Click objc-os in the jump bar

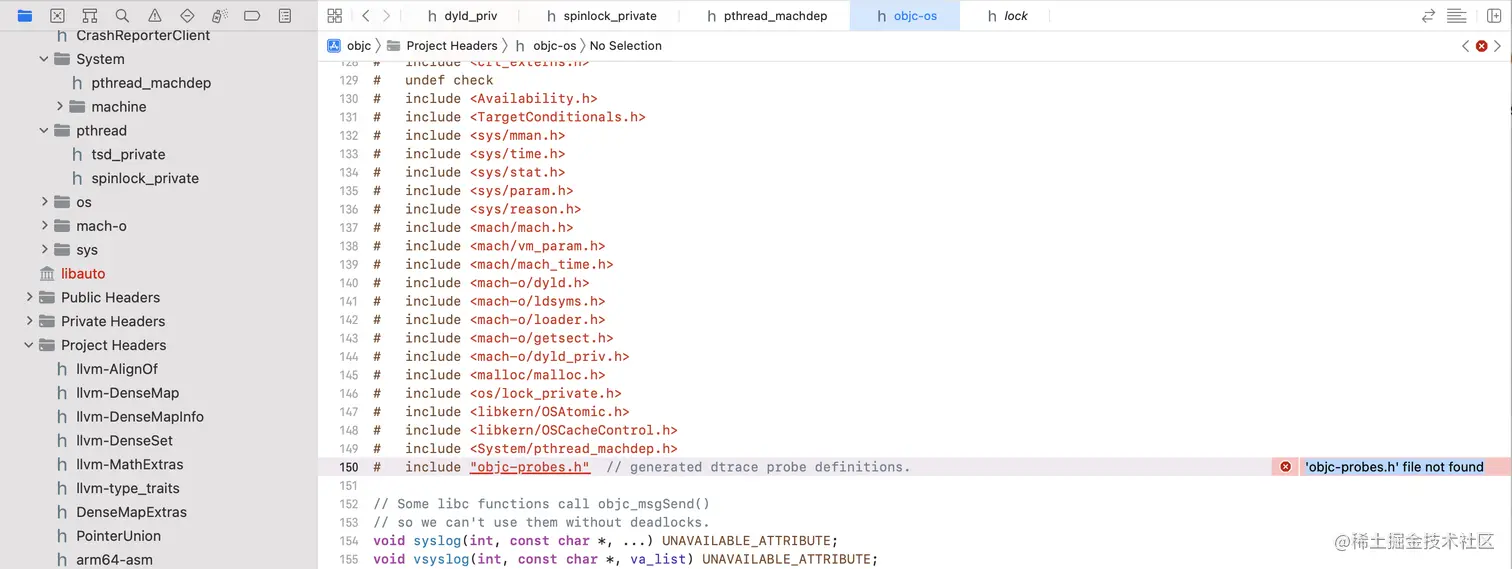(546, 46)
